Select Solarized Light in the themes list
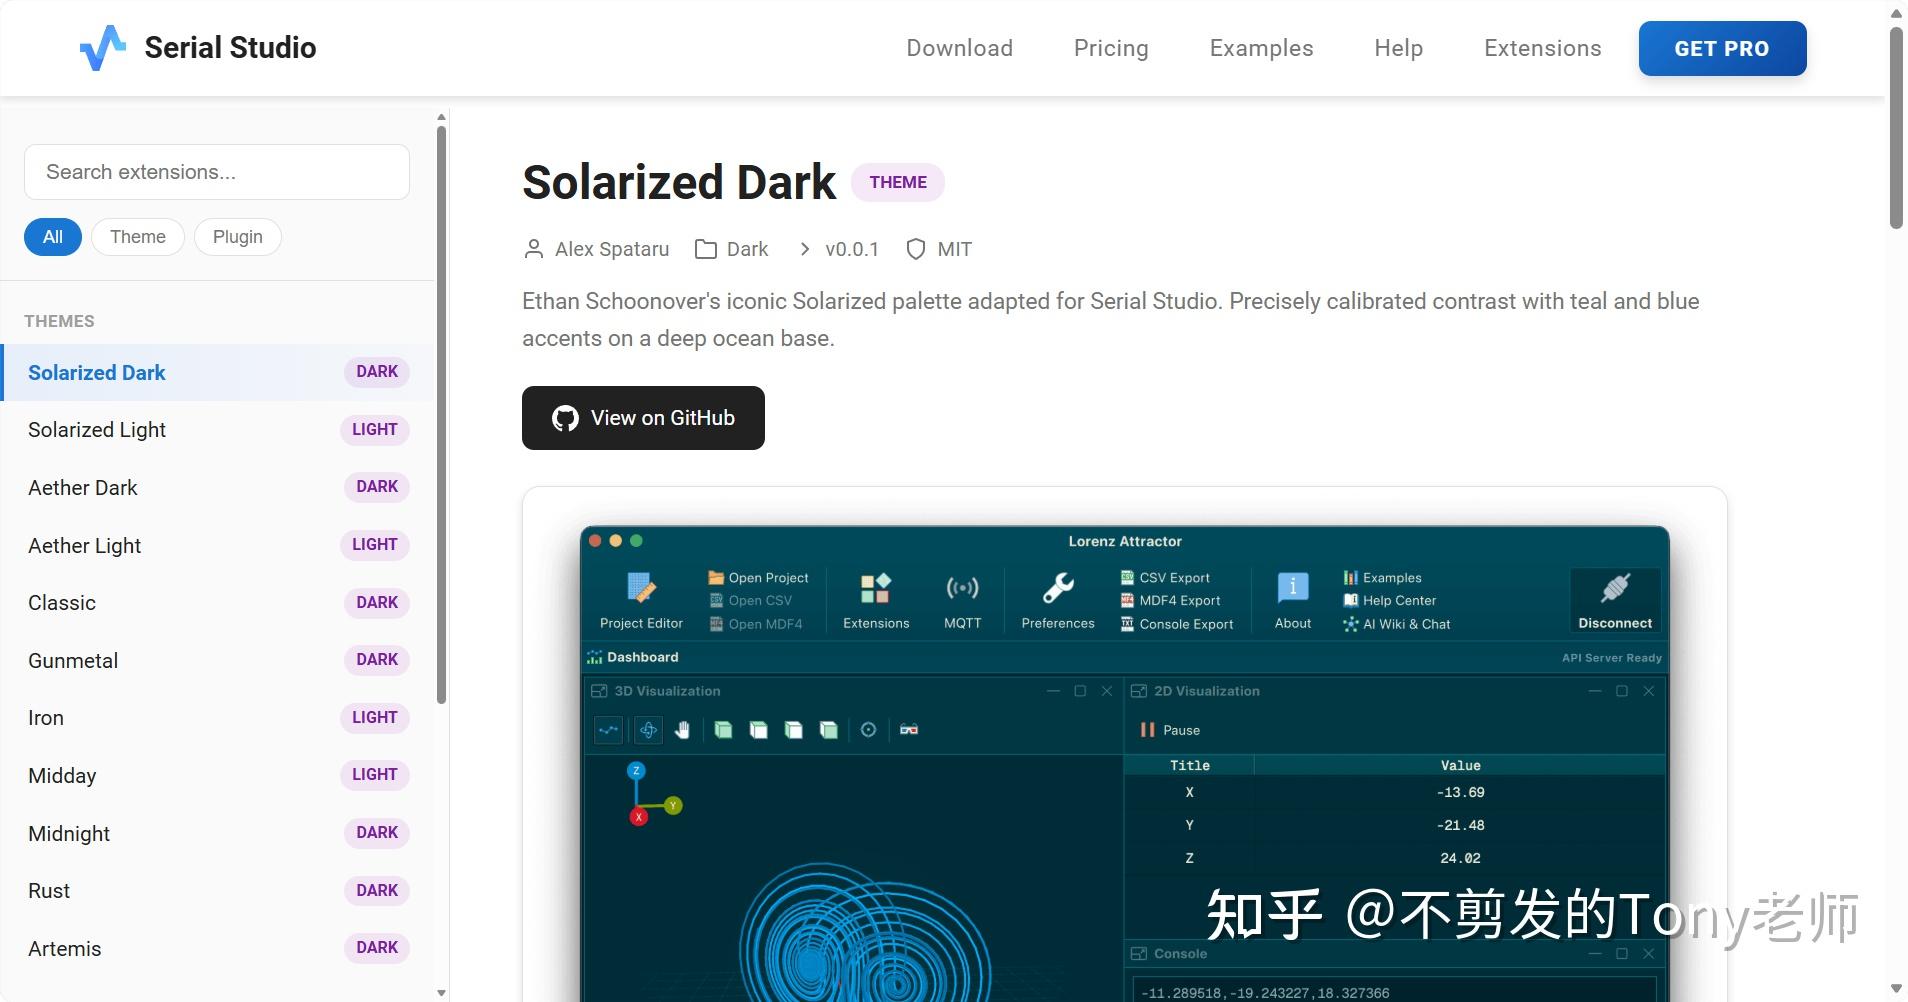Viewport: 1908px width, 1002px height. 218,430
